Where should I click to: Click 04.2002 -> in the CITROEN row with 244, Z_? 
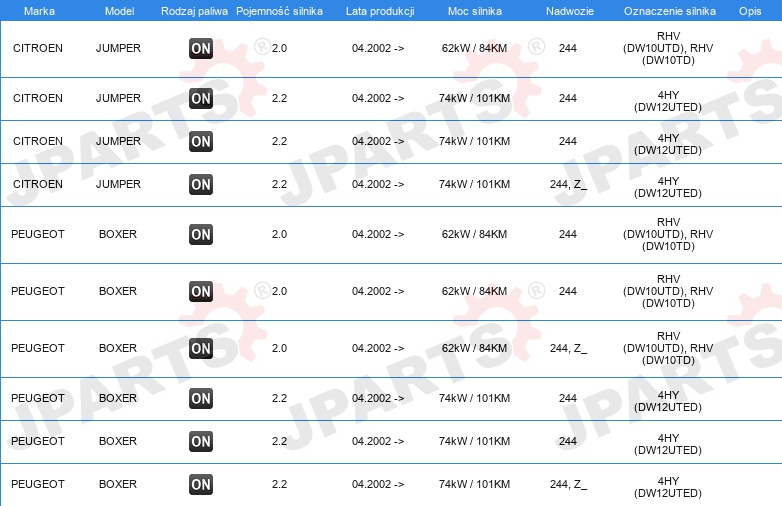click(378, 184)
